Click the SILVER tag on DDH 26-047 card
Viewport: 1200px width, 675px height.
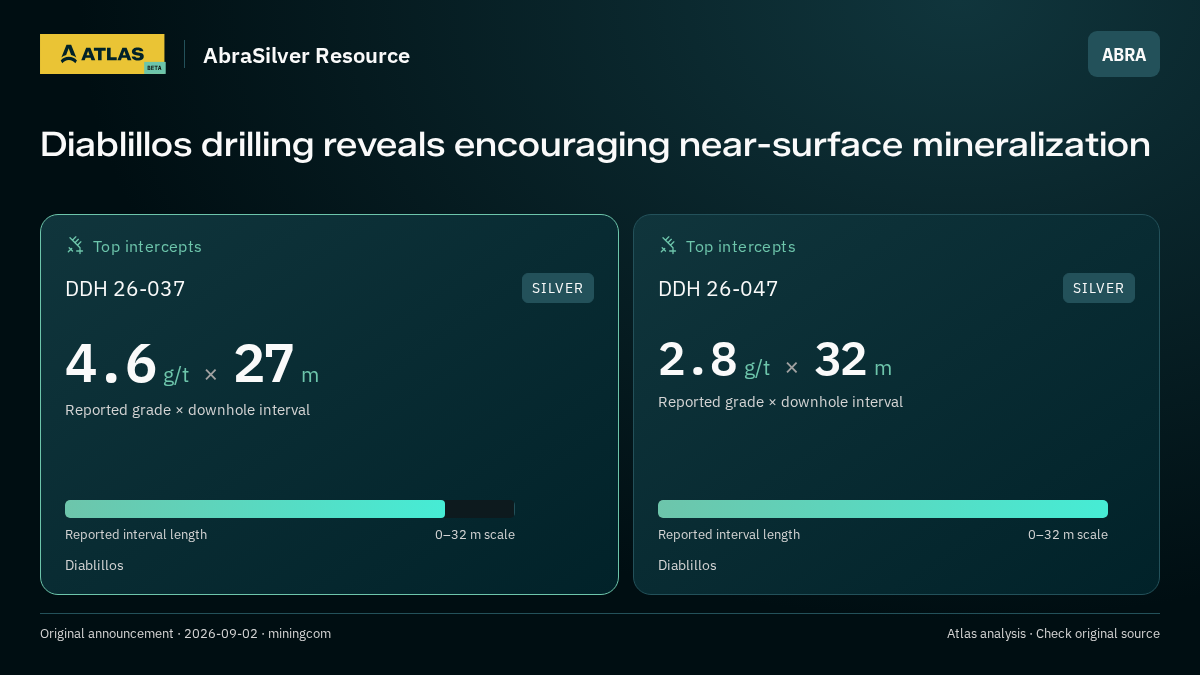coord(1099,288)
